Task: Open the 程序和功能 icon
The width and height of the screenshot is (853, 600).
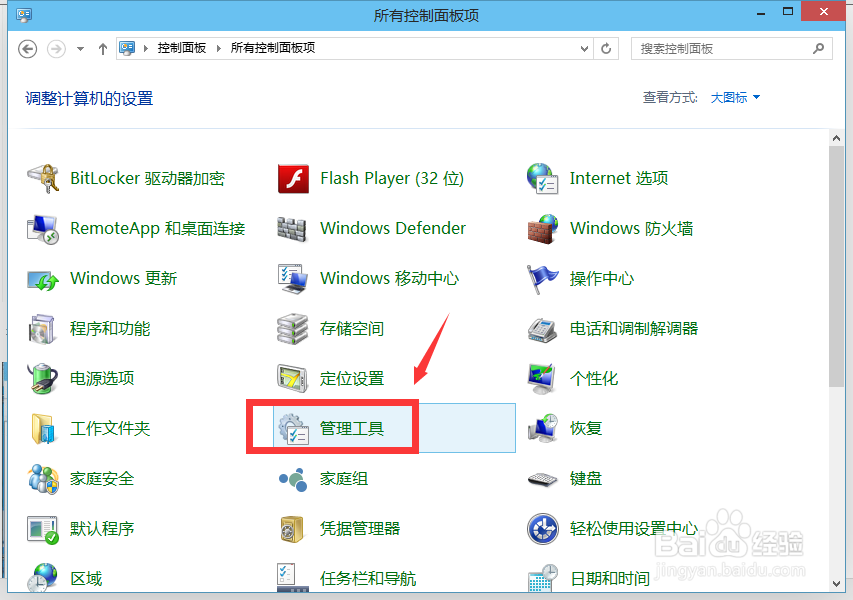Action: click(x=42, y=329)
